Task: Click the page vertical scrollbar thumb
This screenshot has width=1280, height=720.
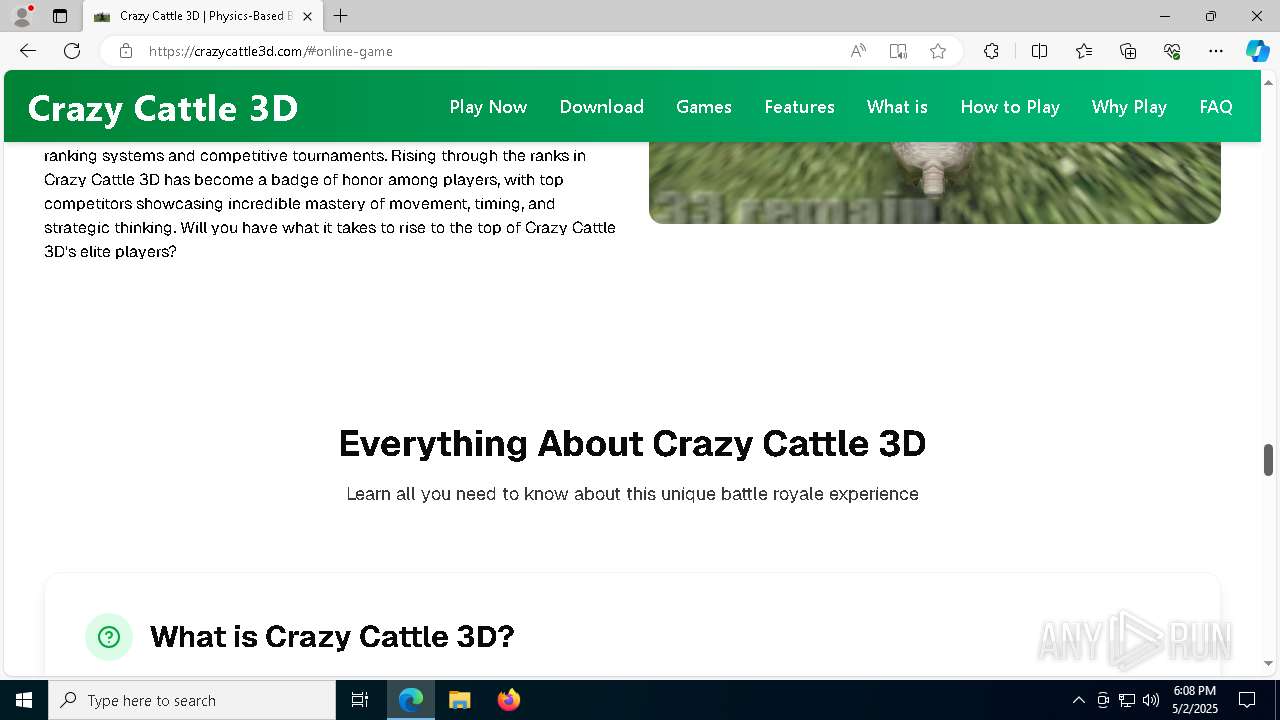Action: point(1268,460)
